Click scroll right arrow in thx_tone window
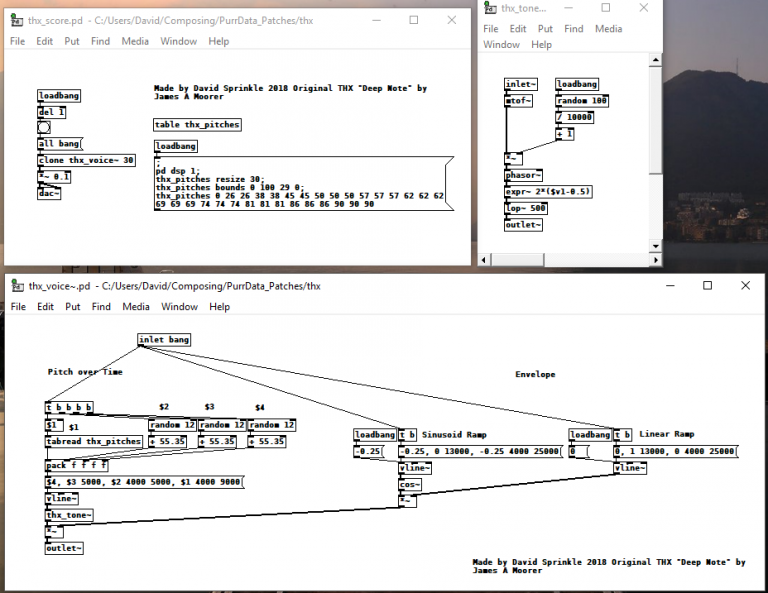Viewport: 768px width, 593px height. pyautogui.click(x=655, y=260)
